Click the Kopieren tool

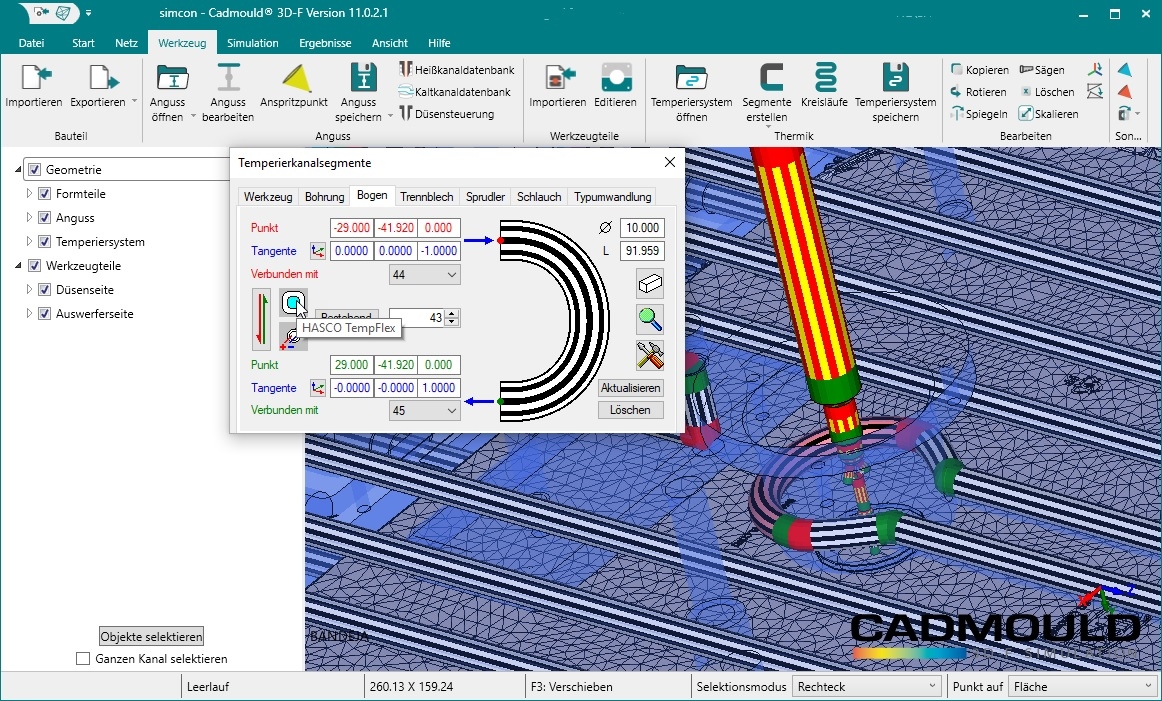click(980, 70)
